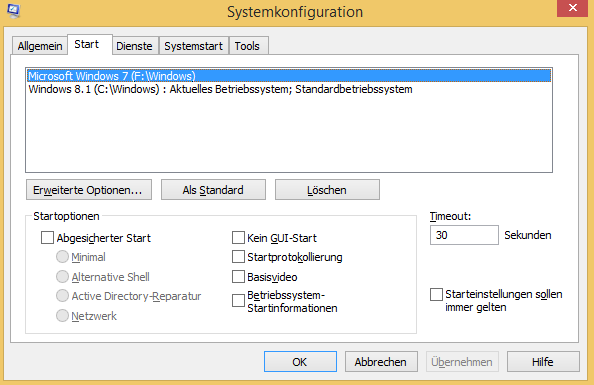Enable Starteinstellungen sollen immer gelten
The image size is (594, 385).
tap(436, 294)
